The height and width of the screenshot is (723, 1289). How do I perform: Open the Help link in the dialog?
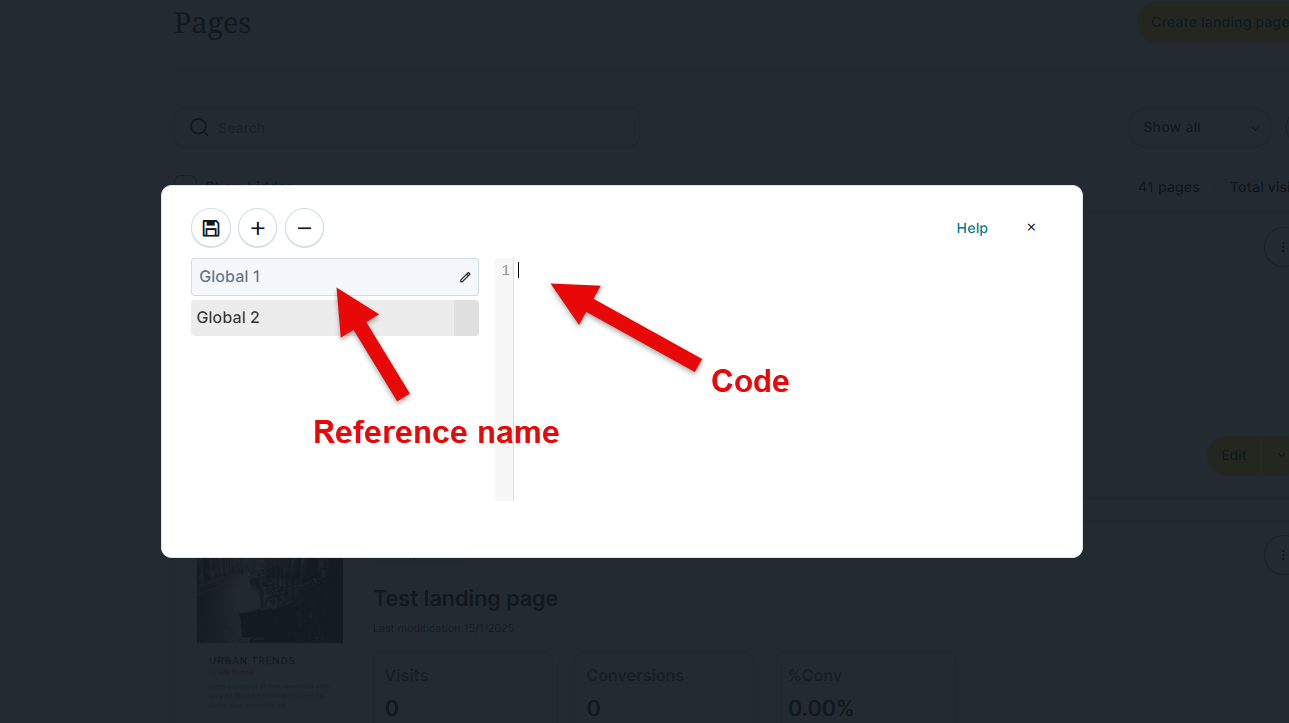[971, 228]
